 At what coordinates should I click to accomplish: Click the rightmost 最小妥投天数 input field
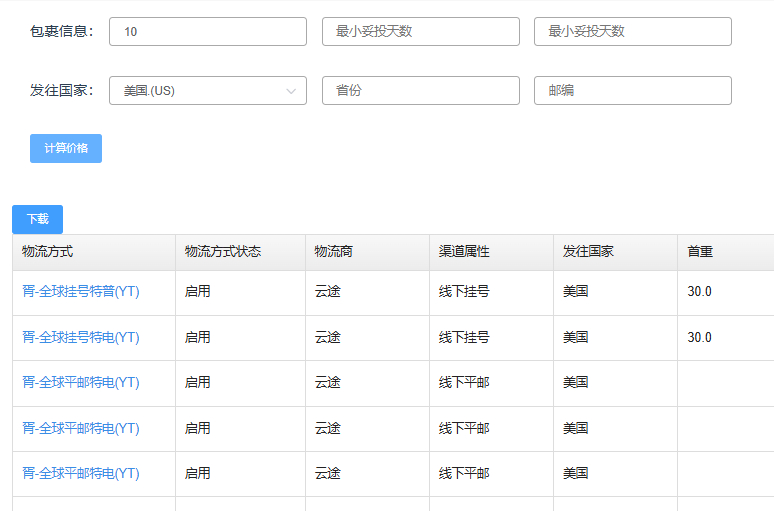[632, 32]
